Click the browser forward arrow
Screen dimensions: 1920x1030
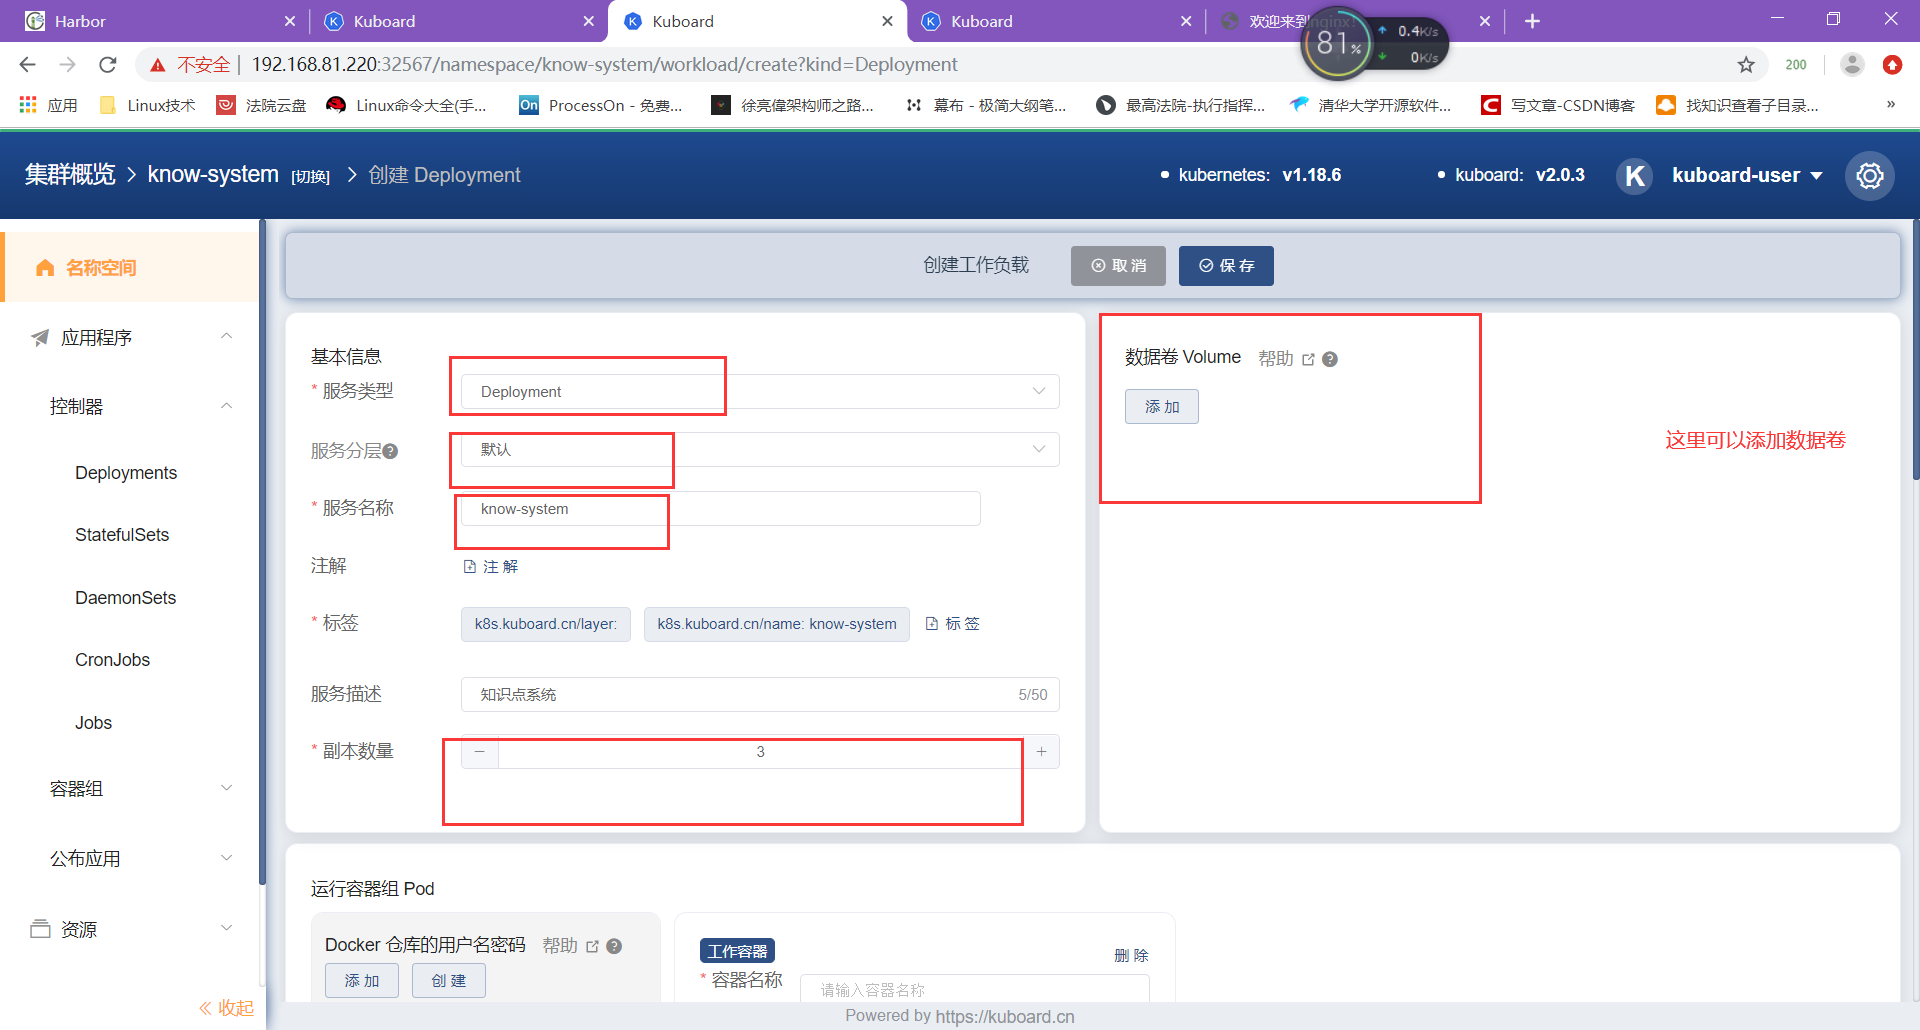pos(67,65)
